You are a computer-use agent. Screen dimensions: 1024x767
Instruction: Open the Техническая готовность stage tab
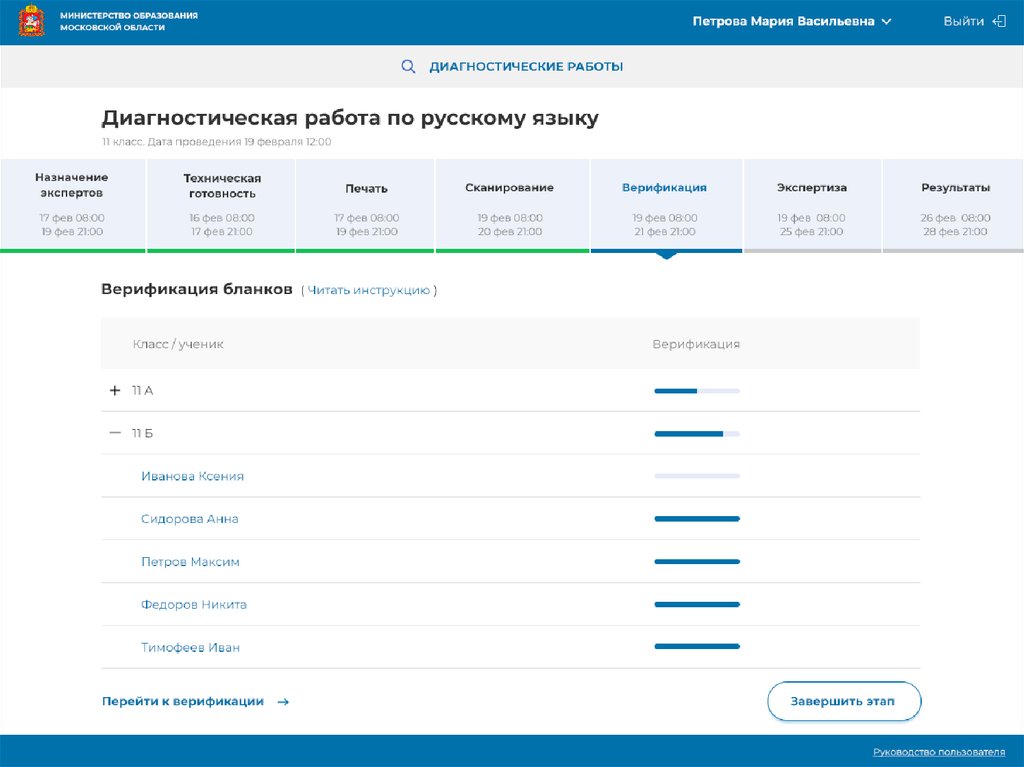tap(221, 204)
